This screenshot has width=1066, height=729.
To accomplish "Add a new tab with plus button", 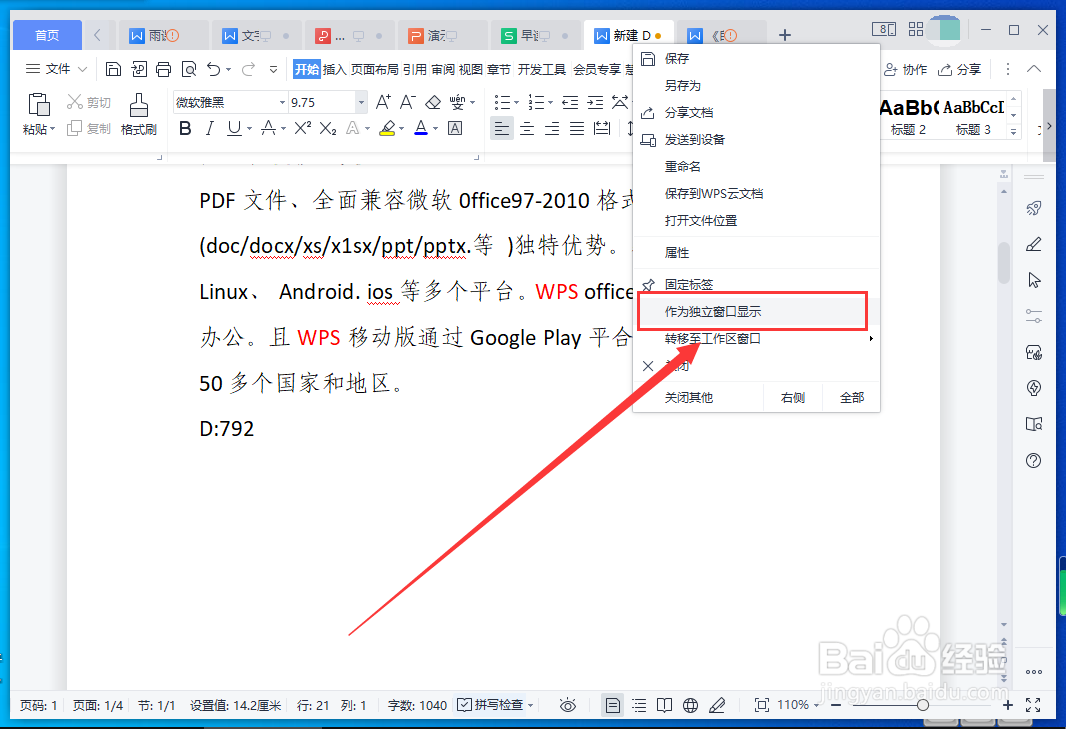I will click(x=785, y=35).
